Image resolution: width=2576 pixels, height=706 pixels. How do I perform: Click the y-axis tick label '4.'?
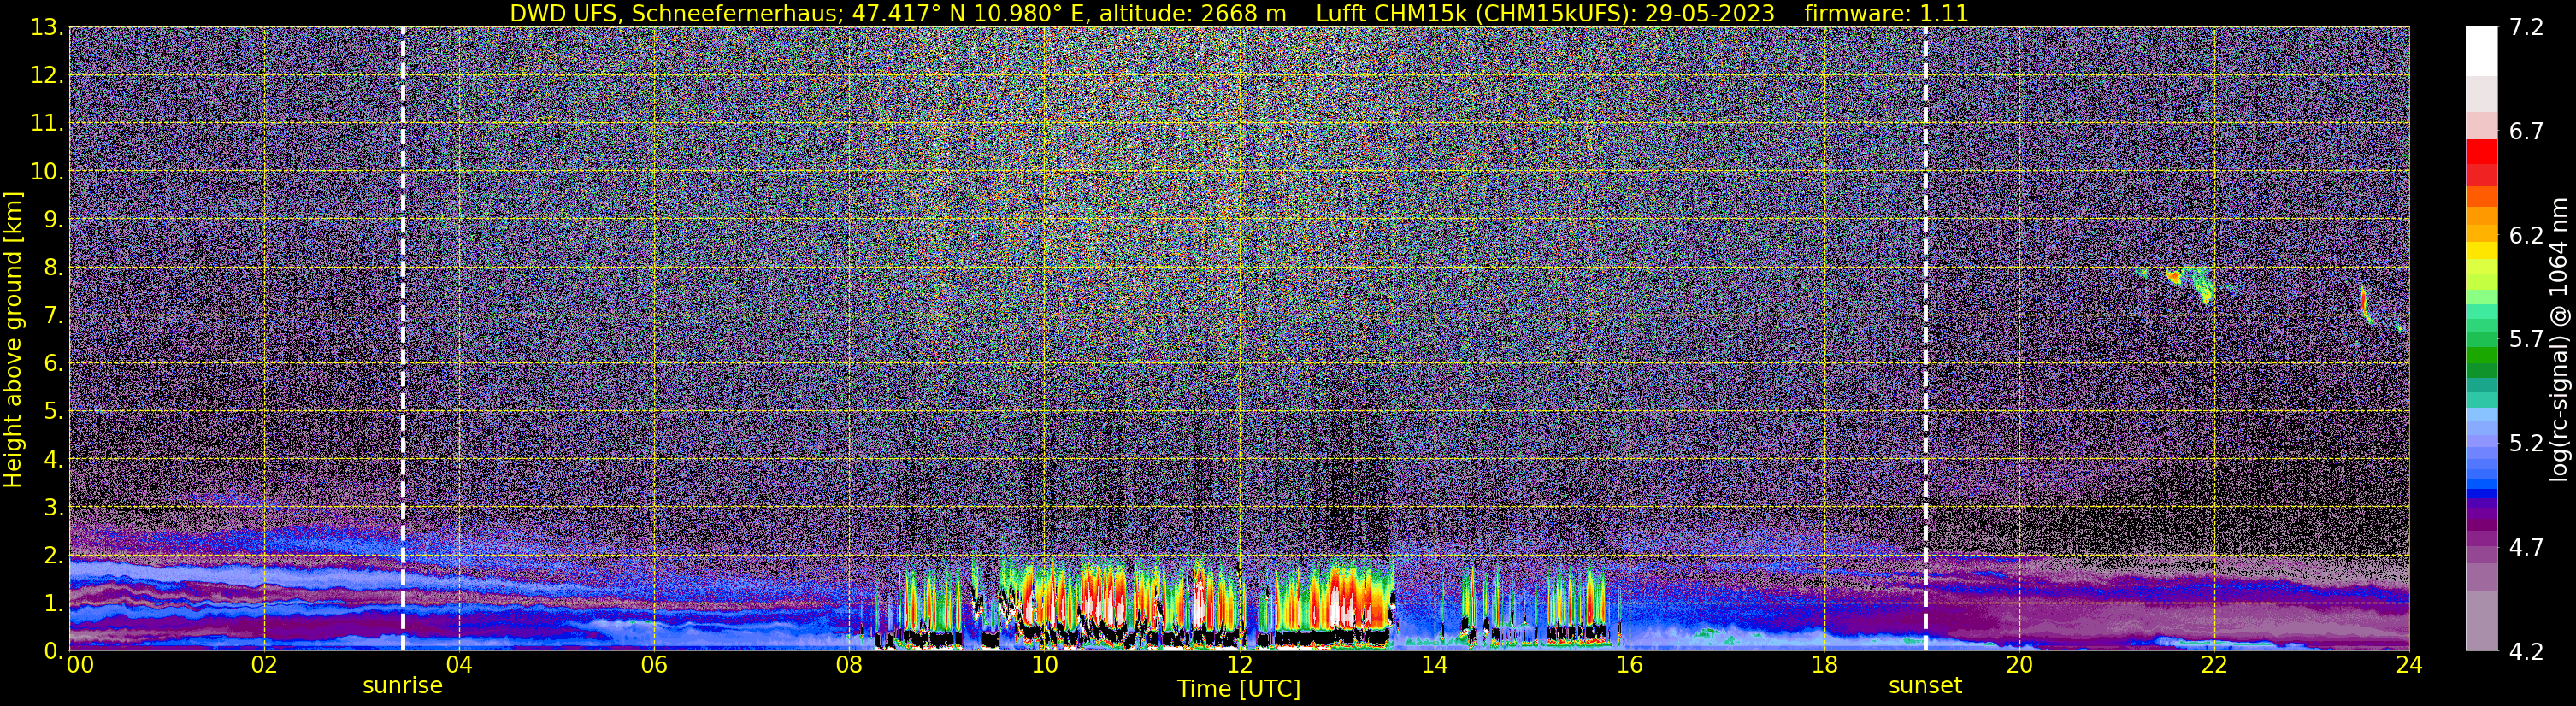(52, 459)
